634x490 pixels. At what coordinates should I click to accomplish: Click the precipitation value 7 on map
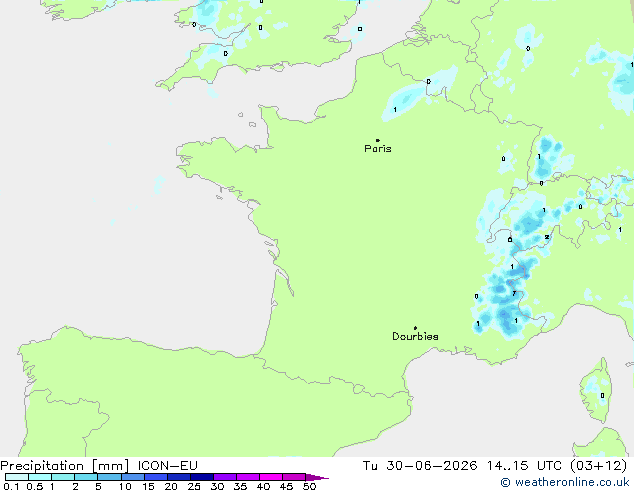514,294
